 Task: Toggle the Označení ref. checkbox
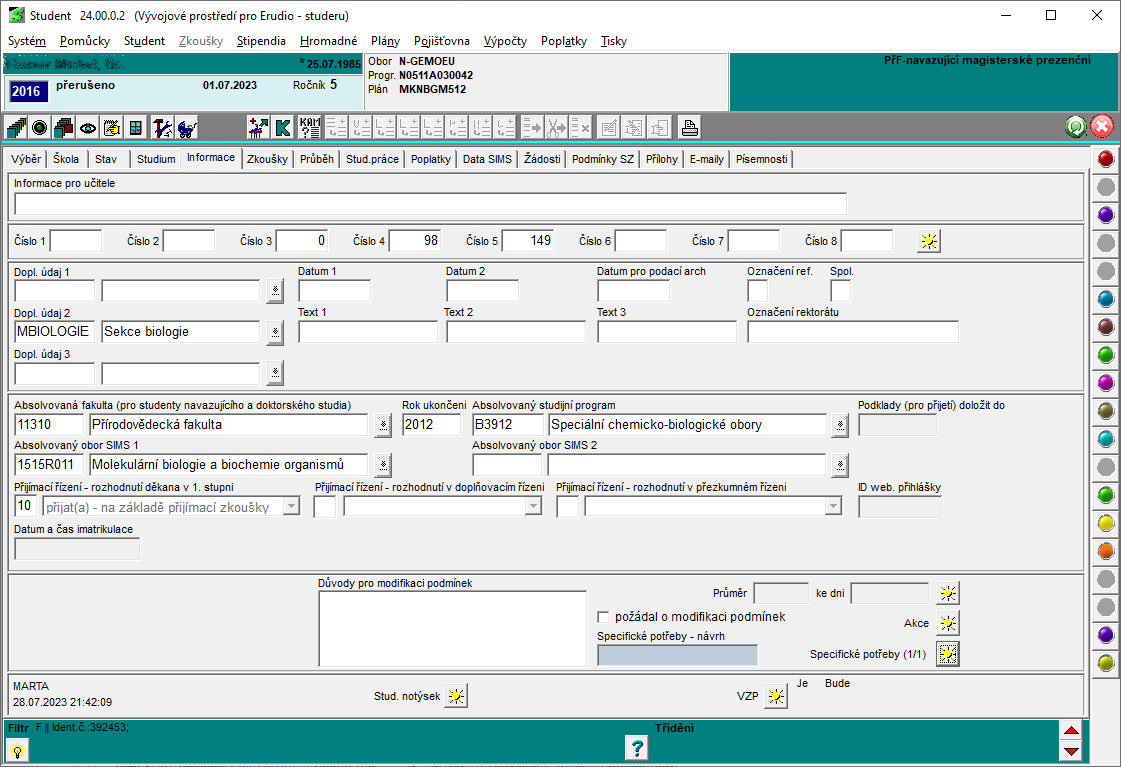[758, 291]
